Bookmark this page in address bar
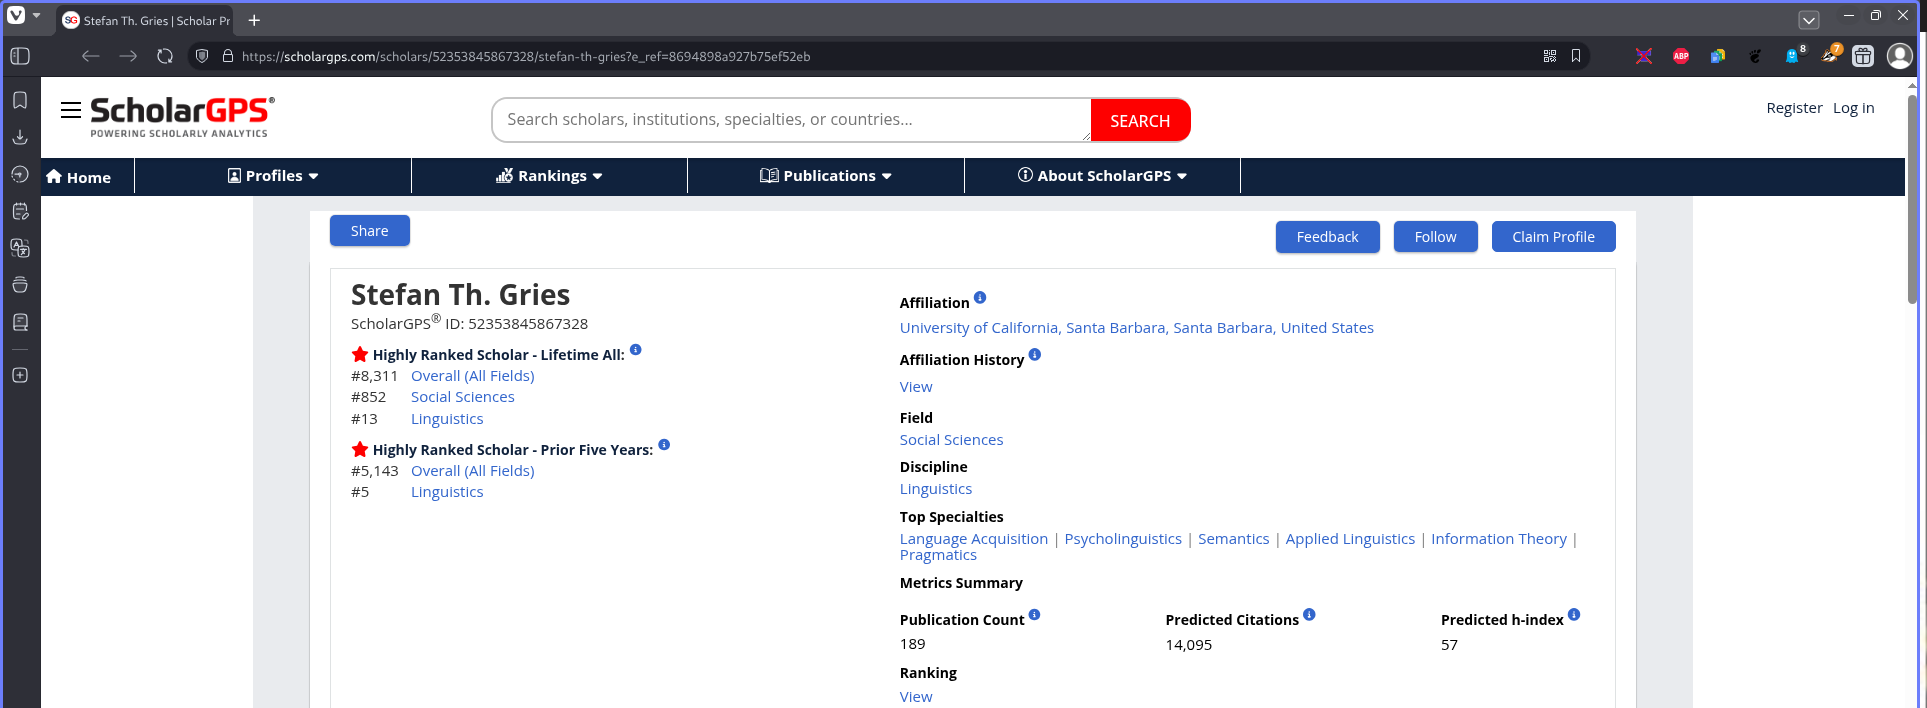 (1576, 56)
